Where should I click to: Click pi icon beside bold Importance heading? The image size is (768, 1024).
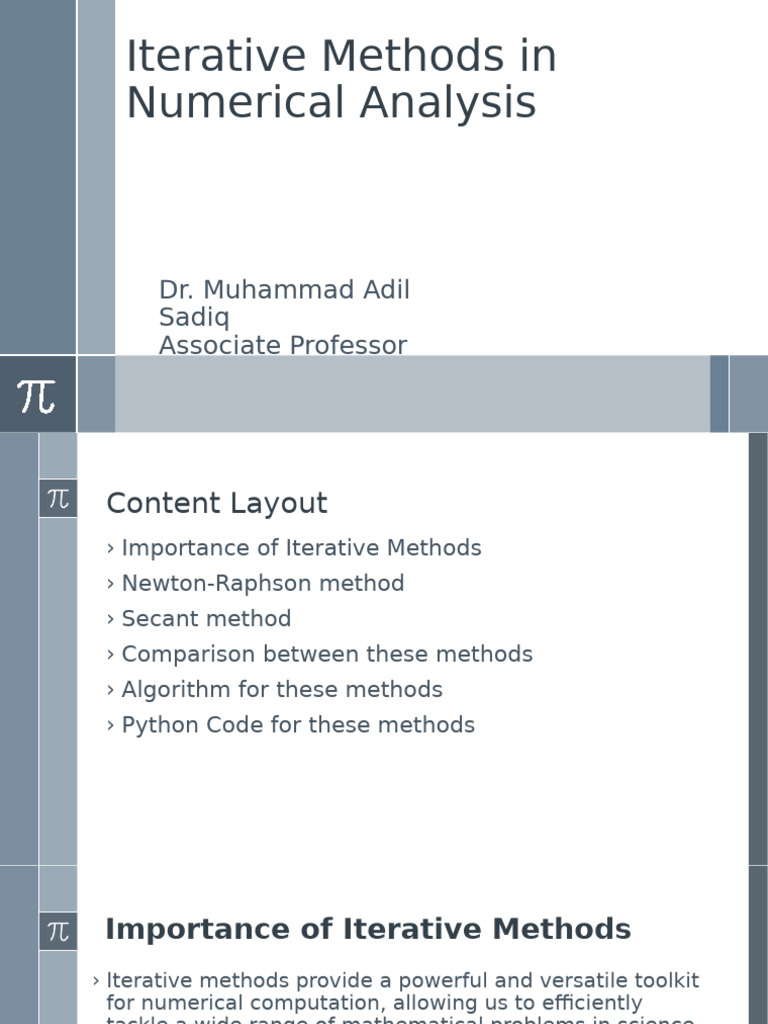click(x=58, y=932)
